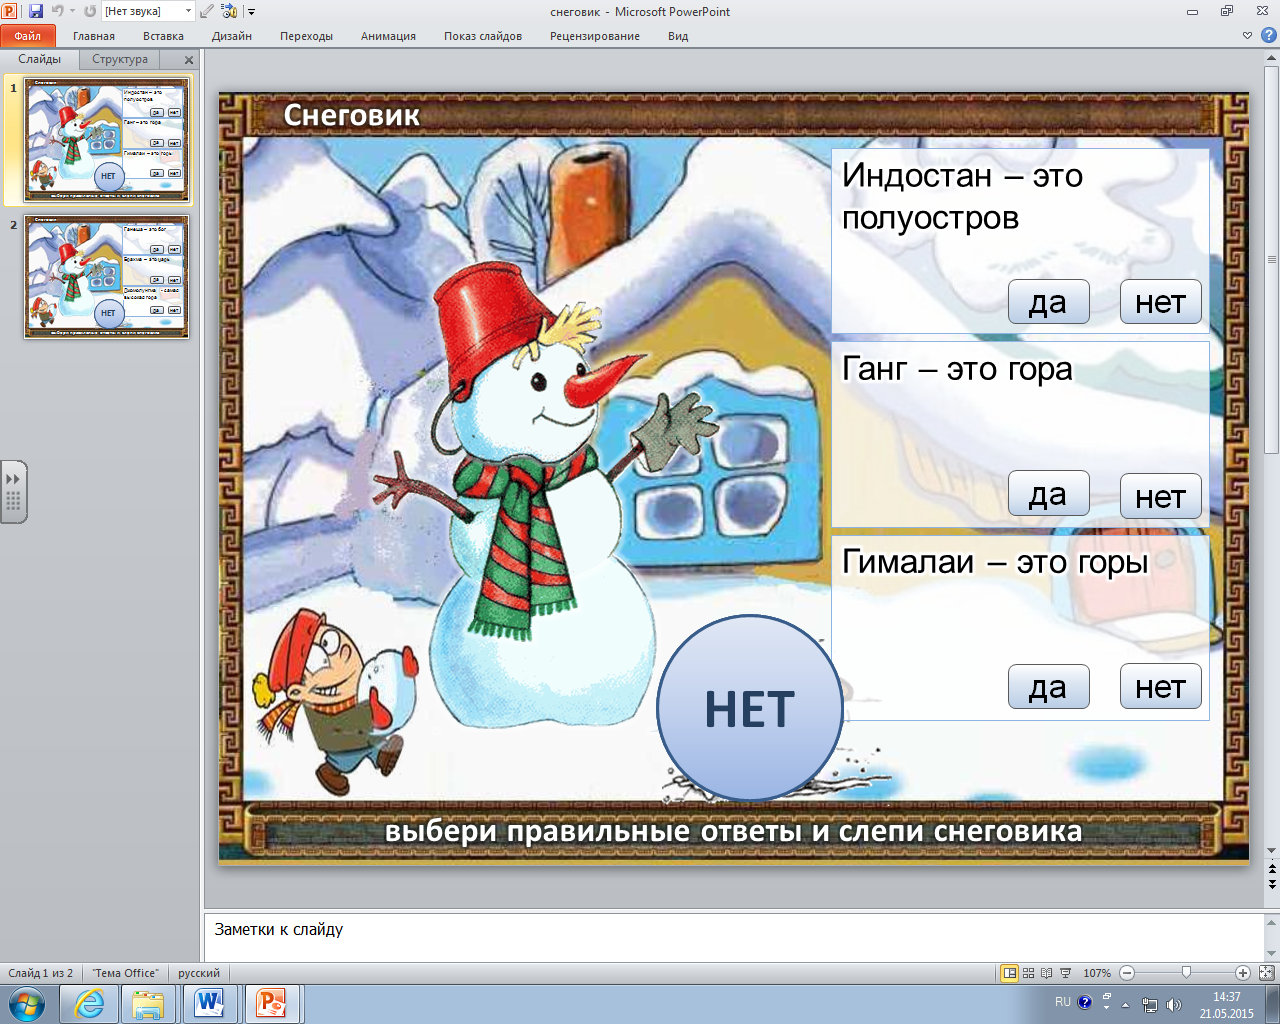
Task: Select the 'Ганг – это гора' text
Action: [x=957, y=369]
